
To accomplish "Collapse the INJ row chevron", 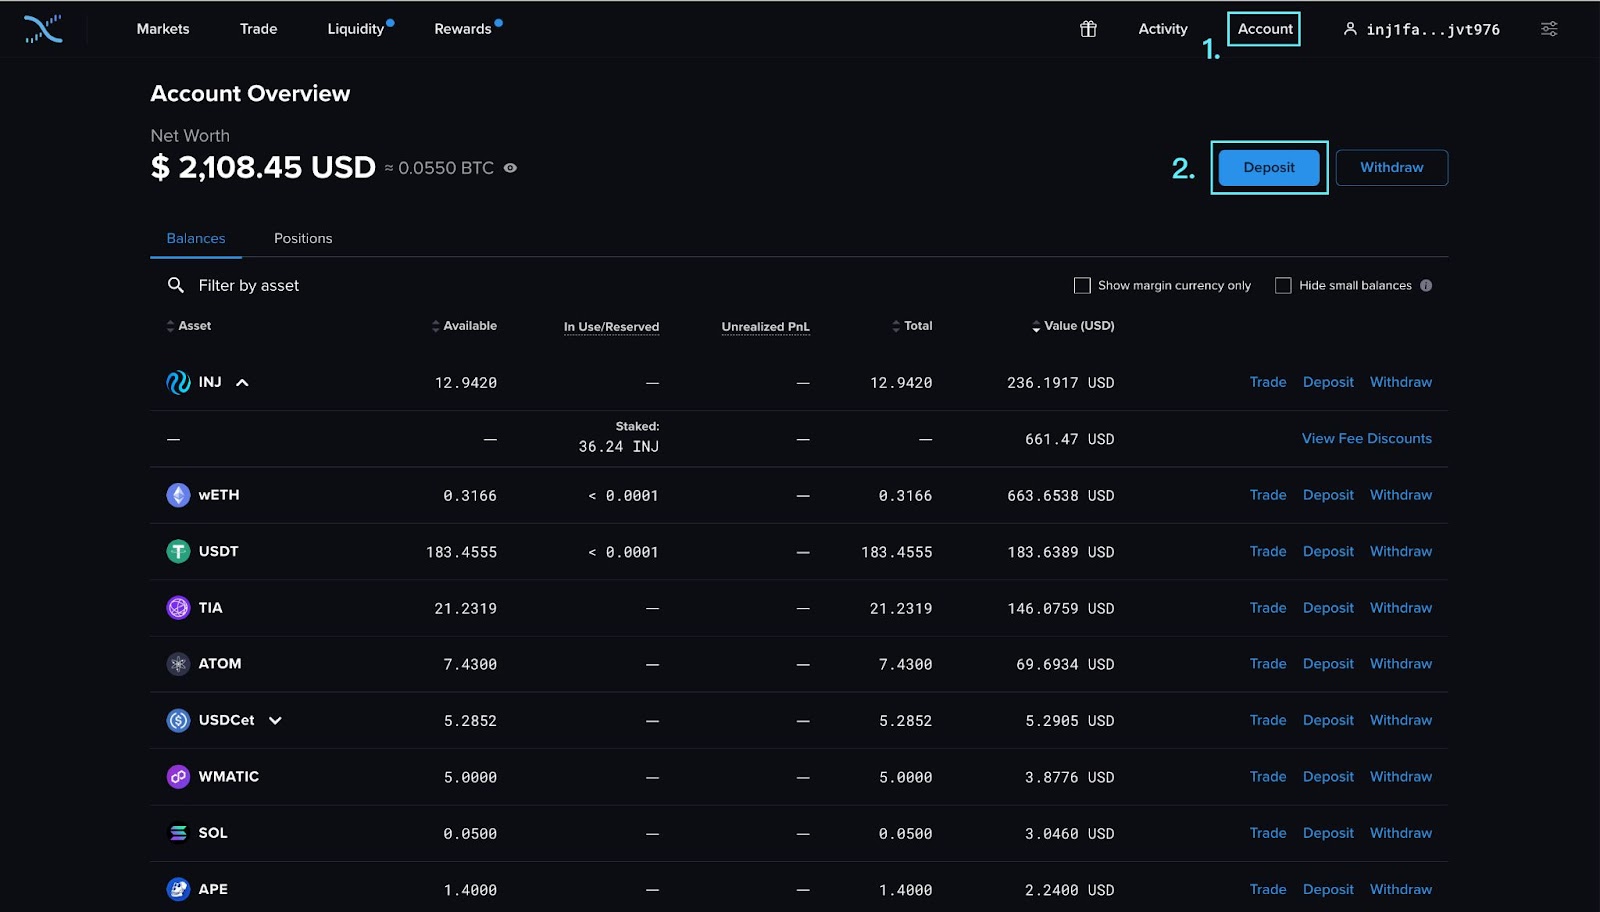I will pos(242,382).
